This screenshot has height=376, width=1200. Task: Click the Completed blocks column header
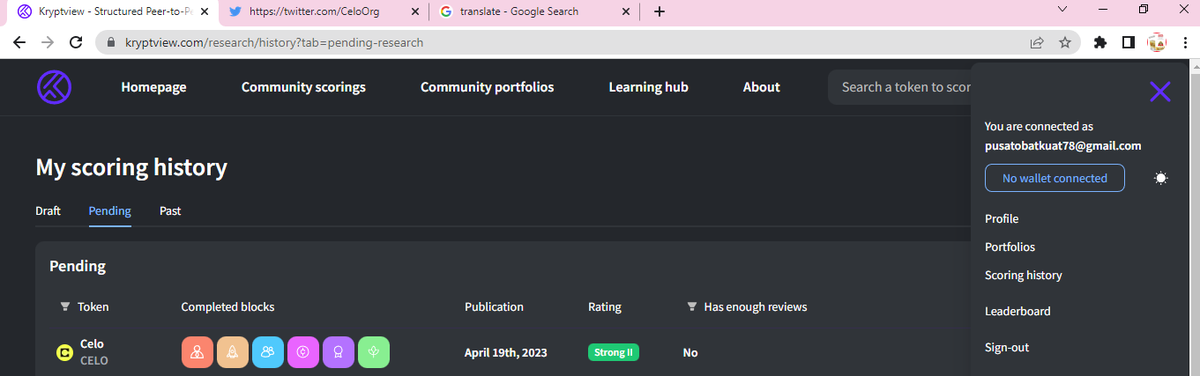(228, 307)
